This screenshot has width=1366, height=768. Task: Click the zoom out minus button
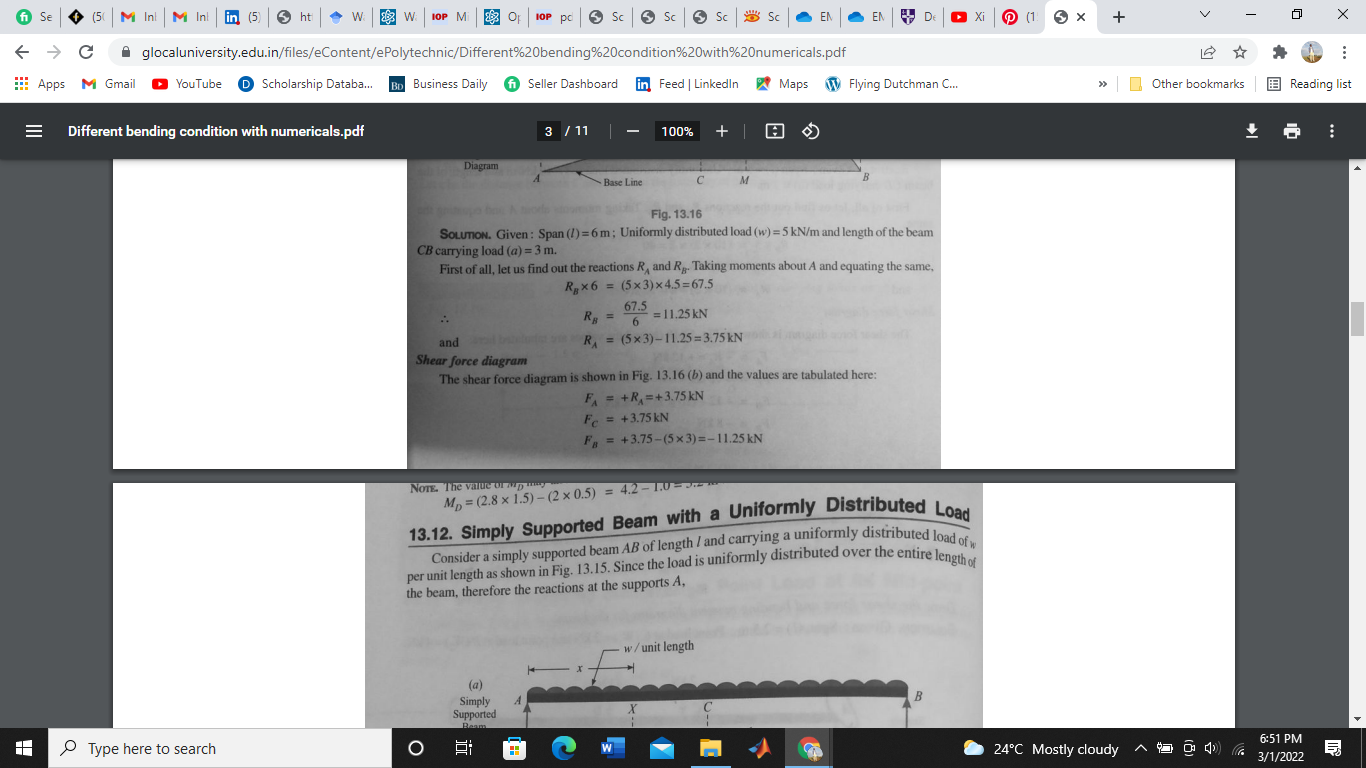pos(632,131)
